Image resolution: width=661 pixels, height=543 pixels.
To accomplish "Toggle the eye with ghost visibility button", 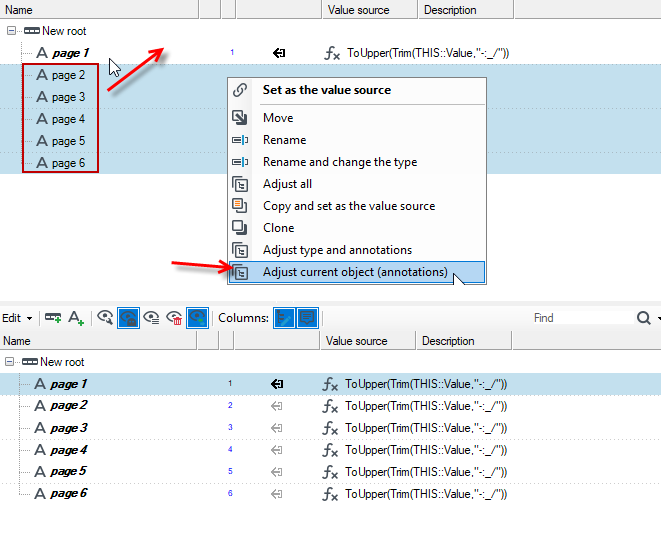I will point(128,318).
